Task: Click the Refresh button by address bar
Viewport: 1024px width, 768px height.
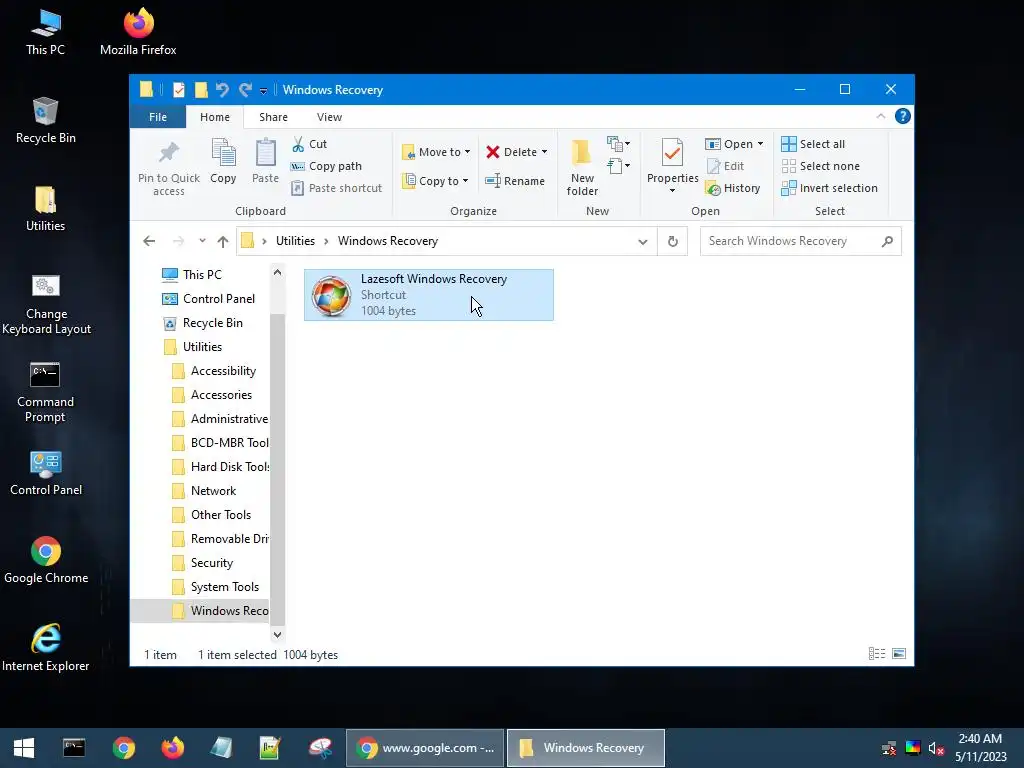Action: pyautogui.click(x=673, y=242)
